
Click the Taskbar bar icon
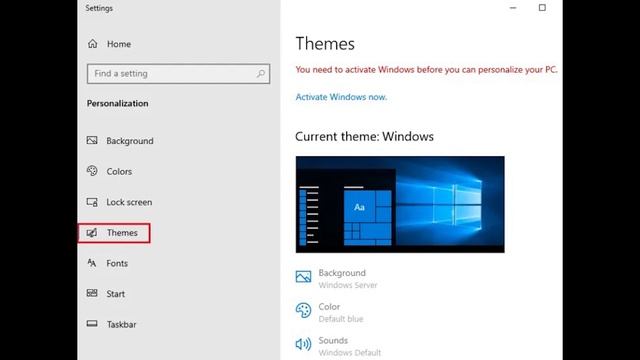(92, 324)
